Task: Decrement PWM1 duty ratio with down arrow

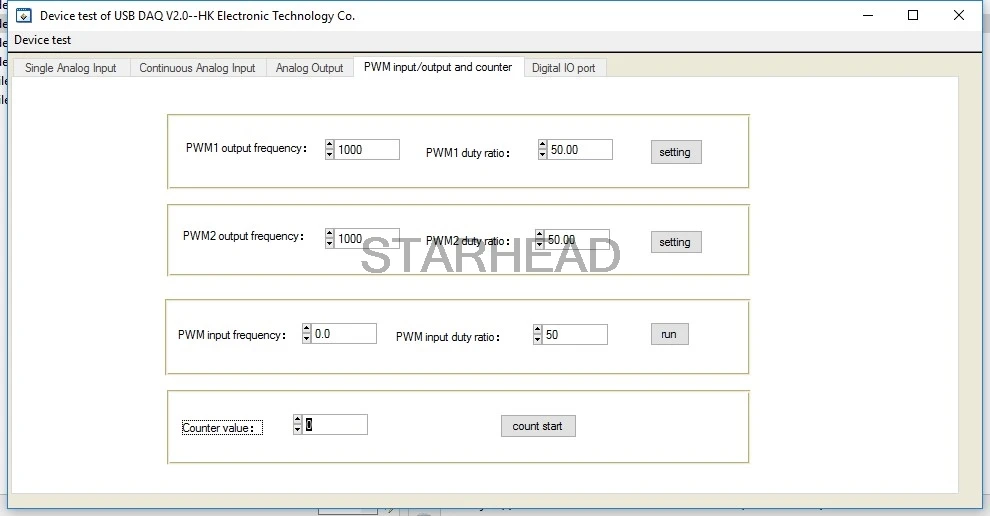Action: click(542, 155)
